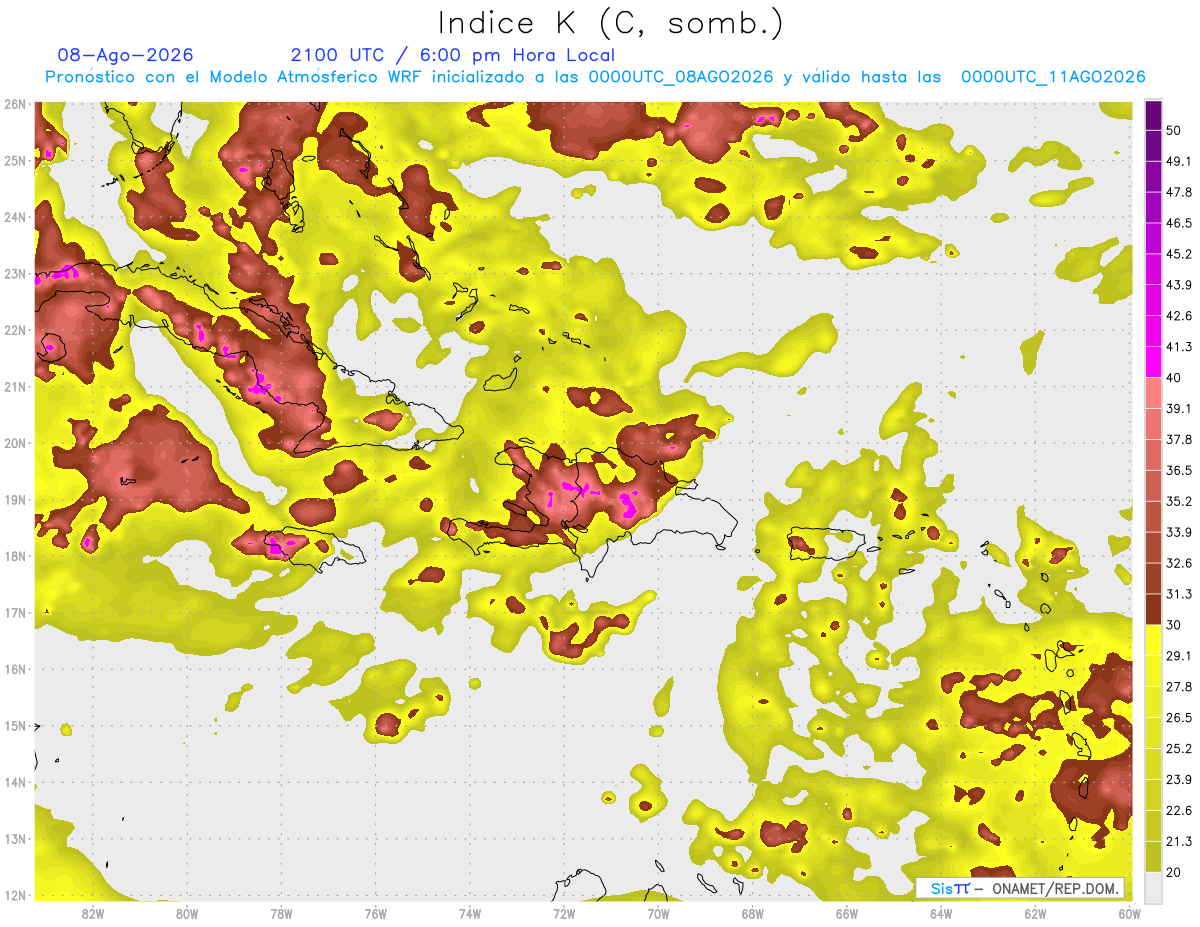Click the "20N" latitude label
Screen dimensions: 1200x927
(x=14, y=443)
